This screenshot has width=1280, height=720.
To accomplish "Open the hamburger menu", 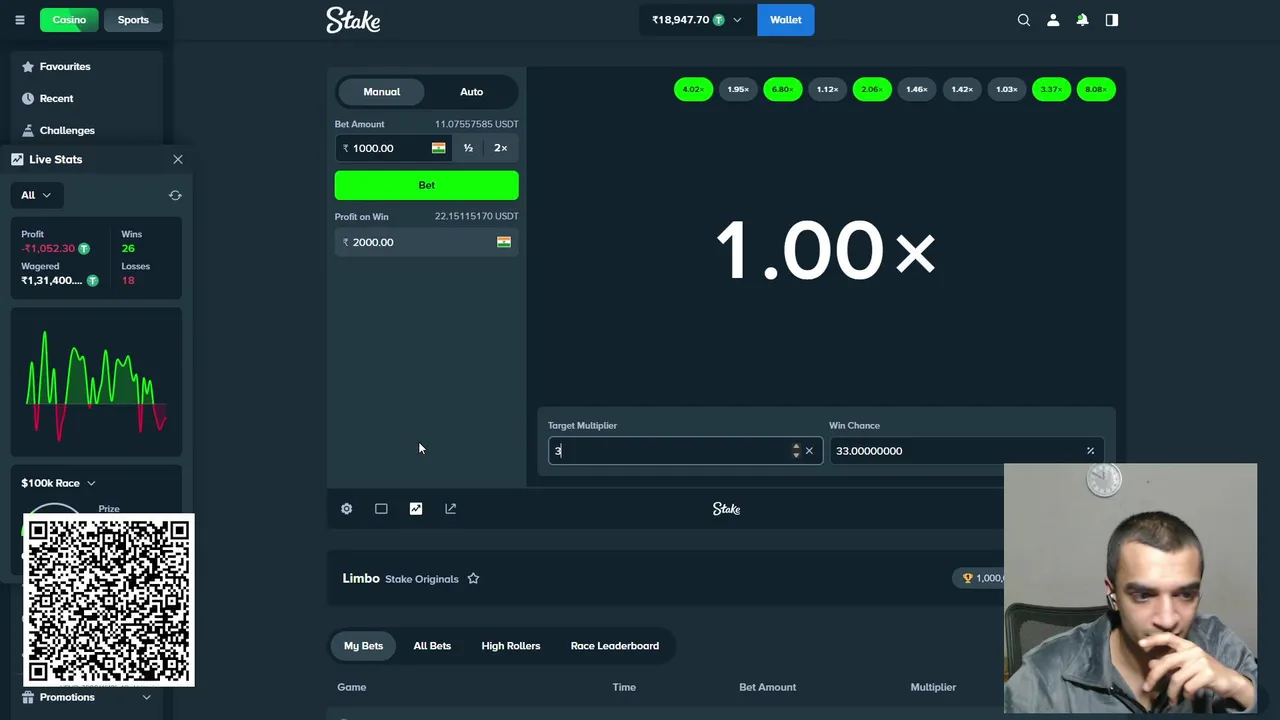I will [19, 20].
